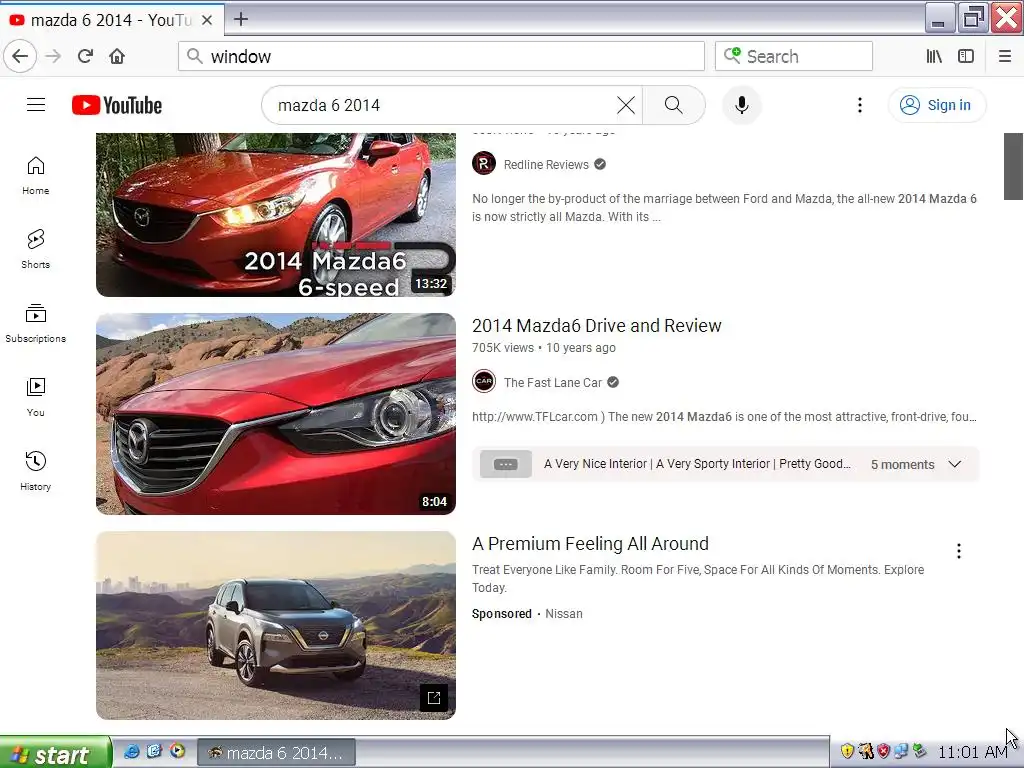
Task: Open browser library icon
Action: pyautogui.click(x=934, y=56)
